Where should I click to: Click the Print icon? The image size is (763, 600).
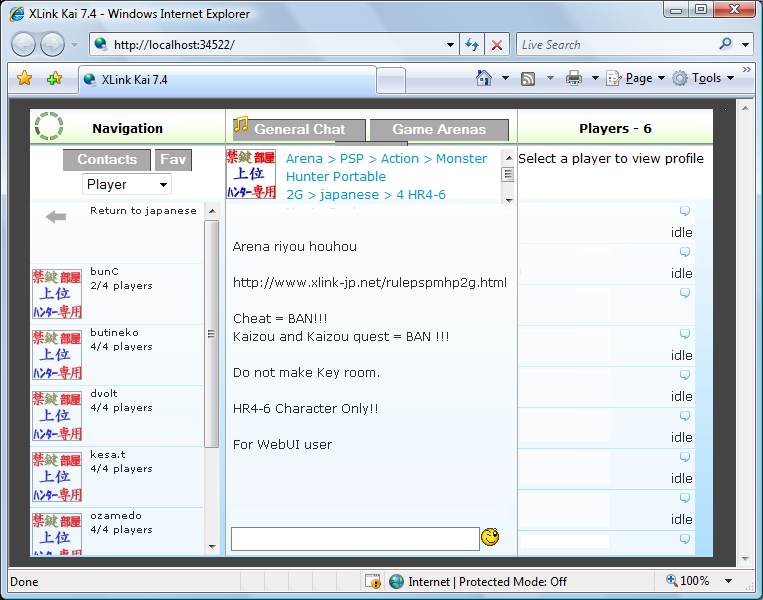[574, 78]
